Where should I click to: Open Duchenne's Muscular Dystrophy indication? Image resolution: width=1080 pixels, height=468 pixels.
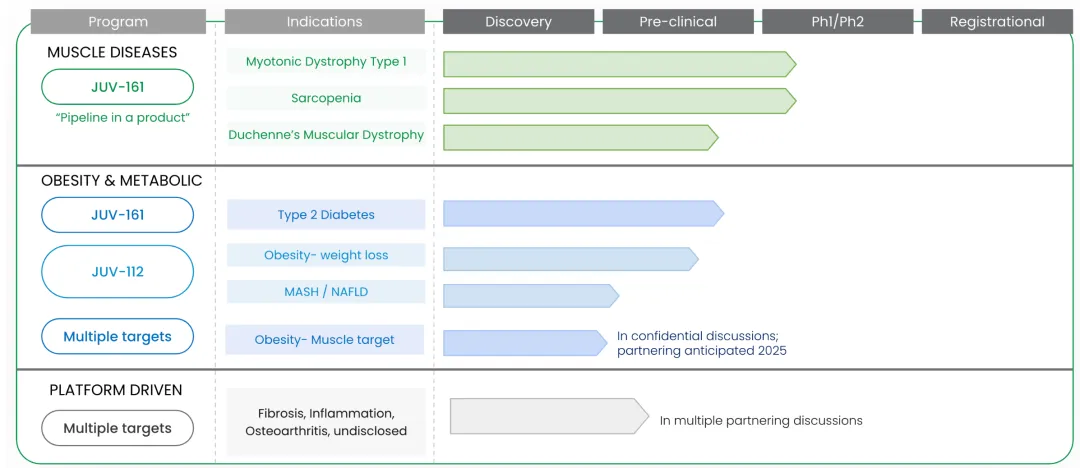click(x=326, y=135)
